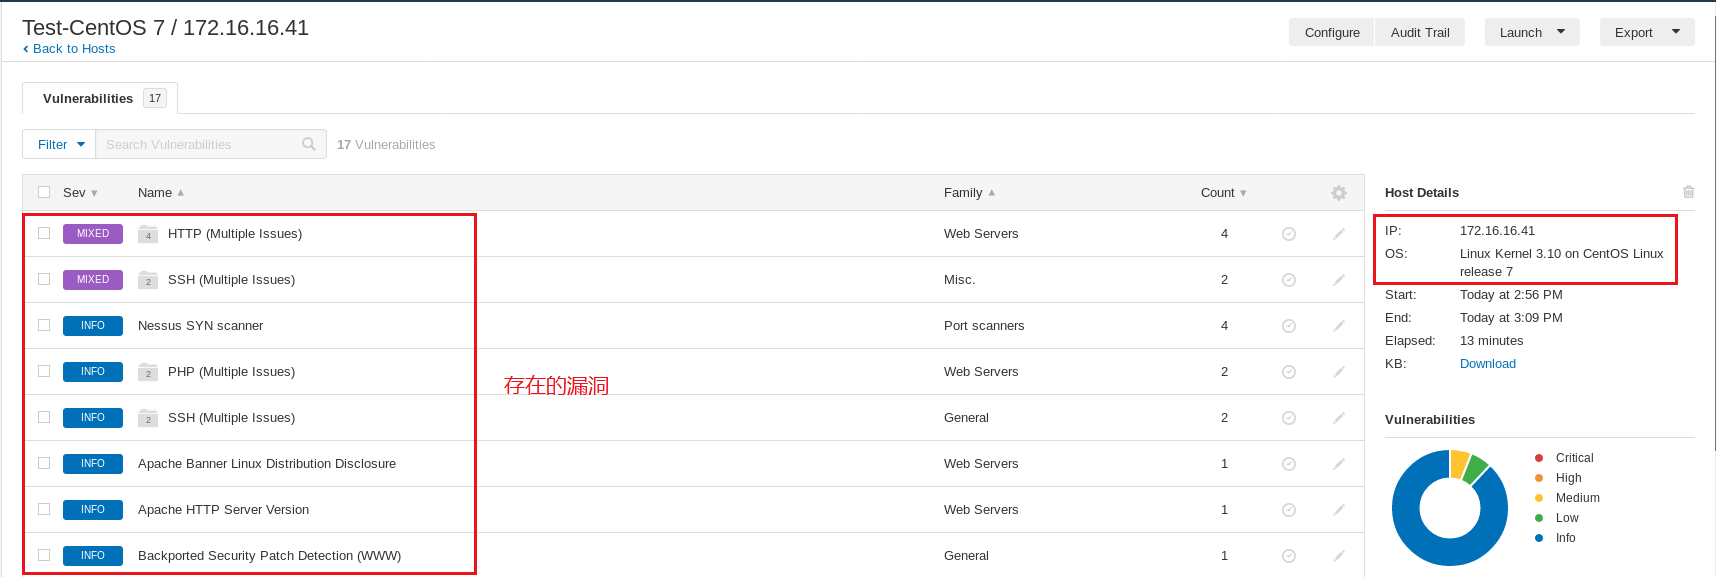Screen dimensions: 1716x577
Task: Click circle check icon on Apache HTTP Server Version row
Action: coord(1289,510)
